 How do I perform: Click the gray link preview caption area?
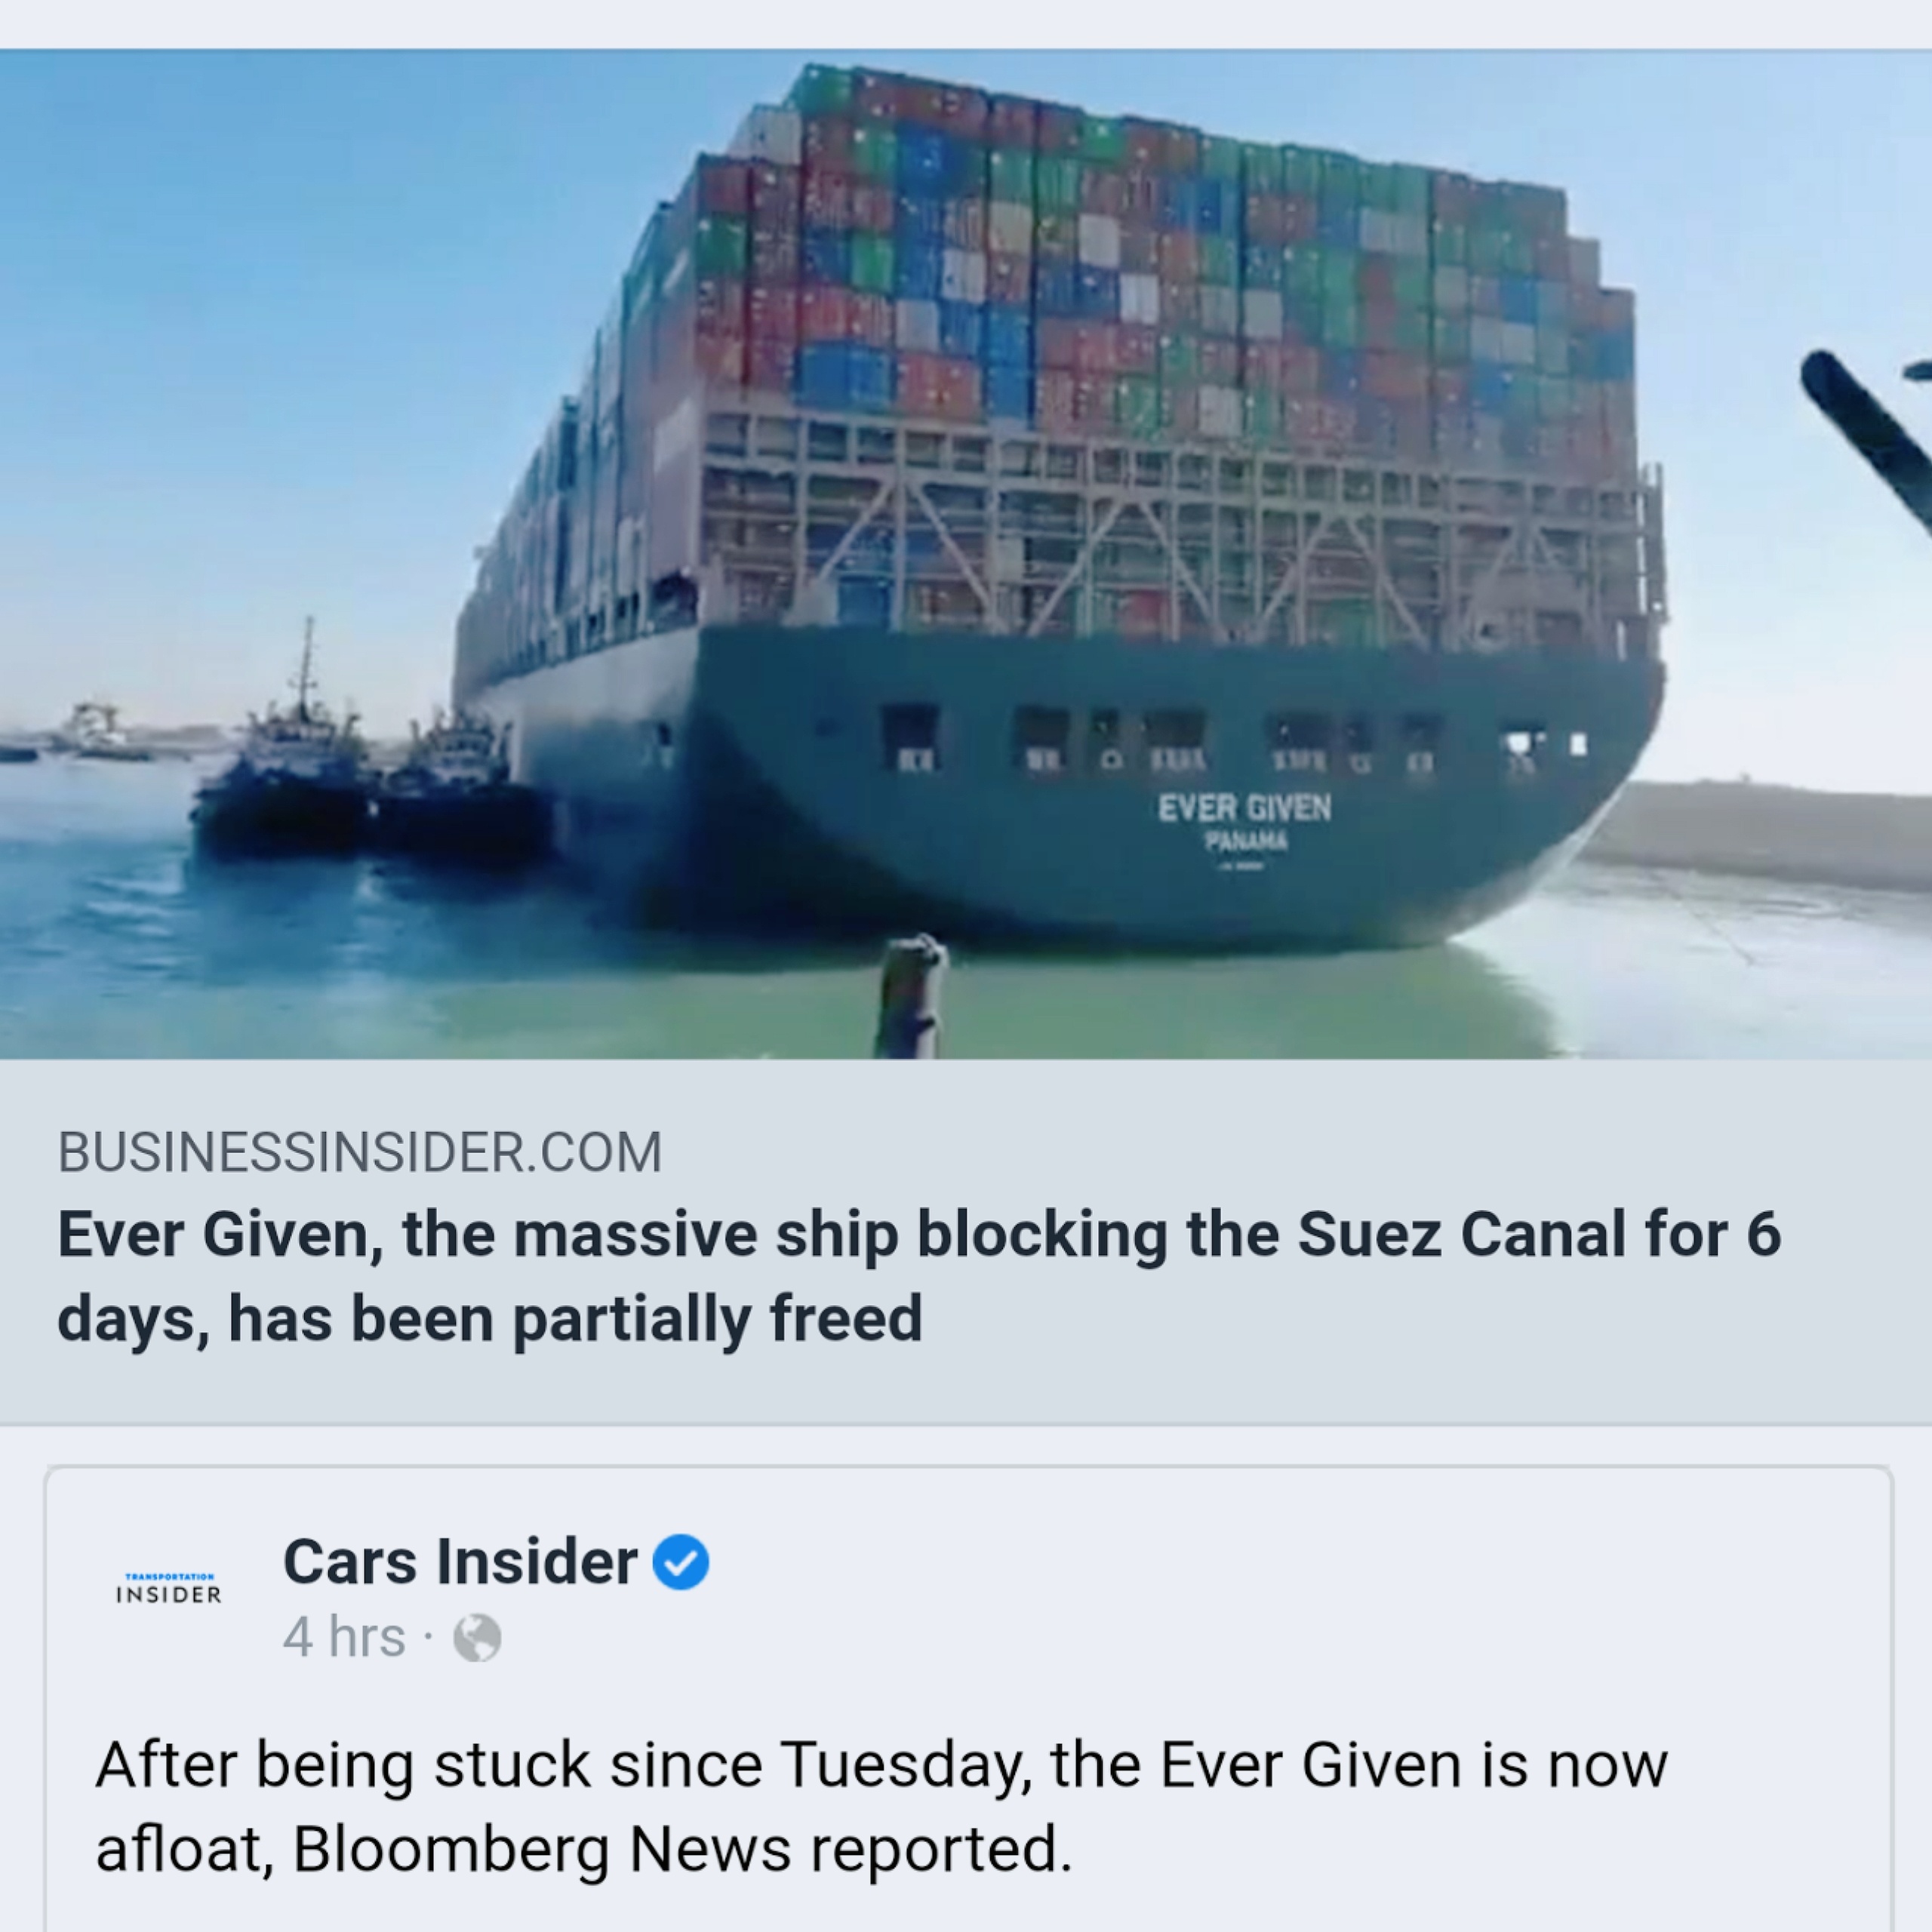tap(966, 1242)
